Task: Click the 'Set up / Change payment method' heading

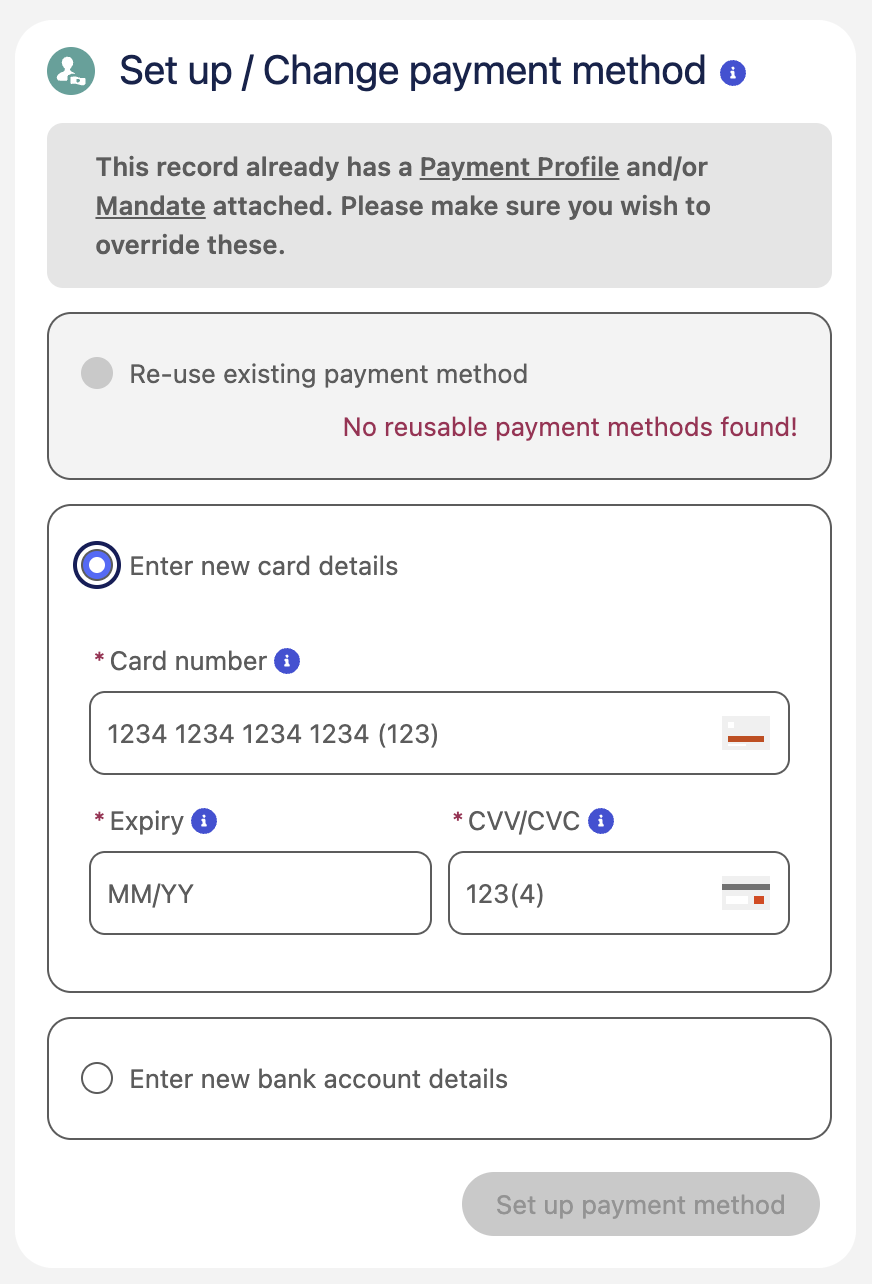Action: click(x=412, y=72)
